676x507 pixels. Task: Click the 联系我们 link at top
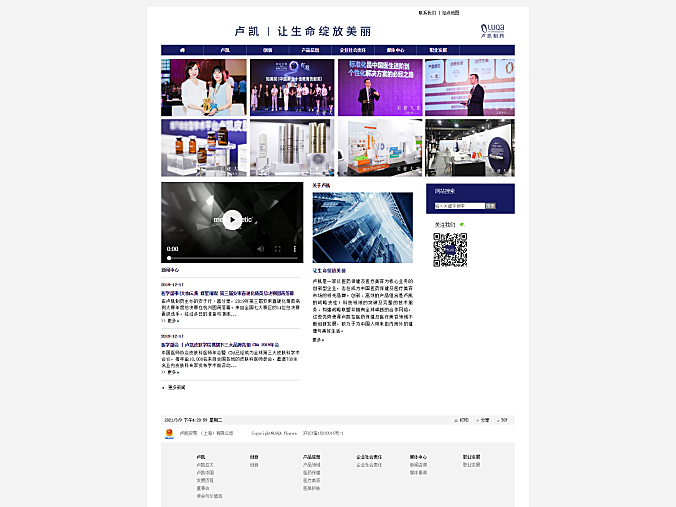[x=427, y=13]
